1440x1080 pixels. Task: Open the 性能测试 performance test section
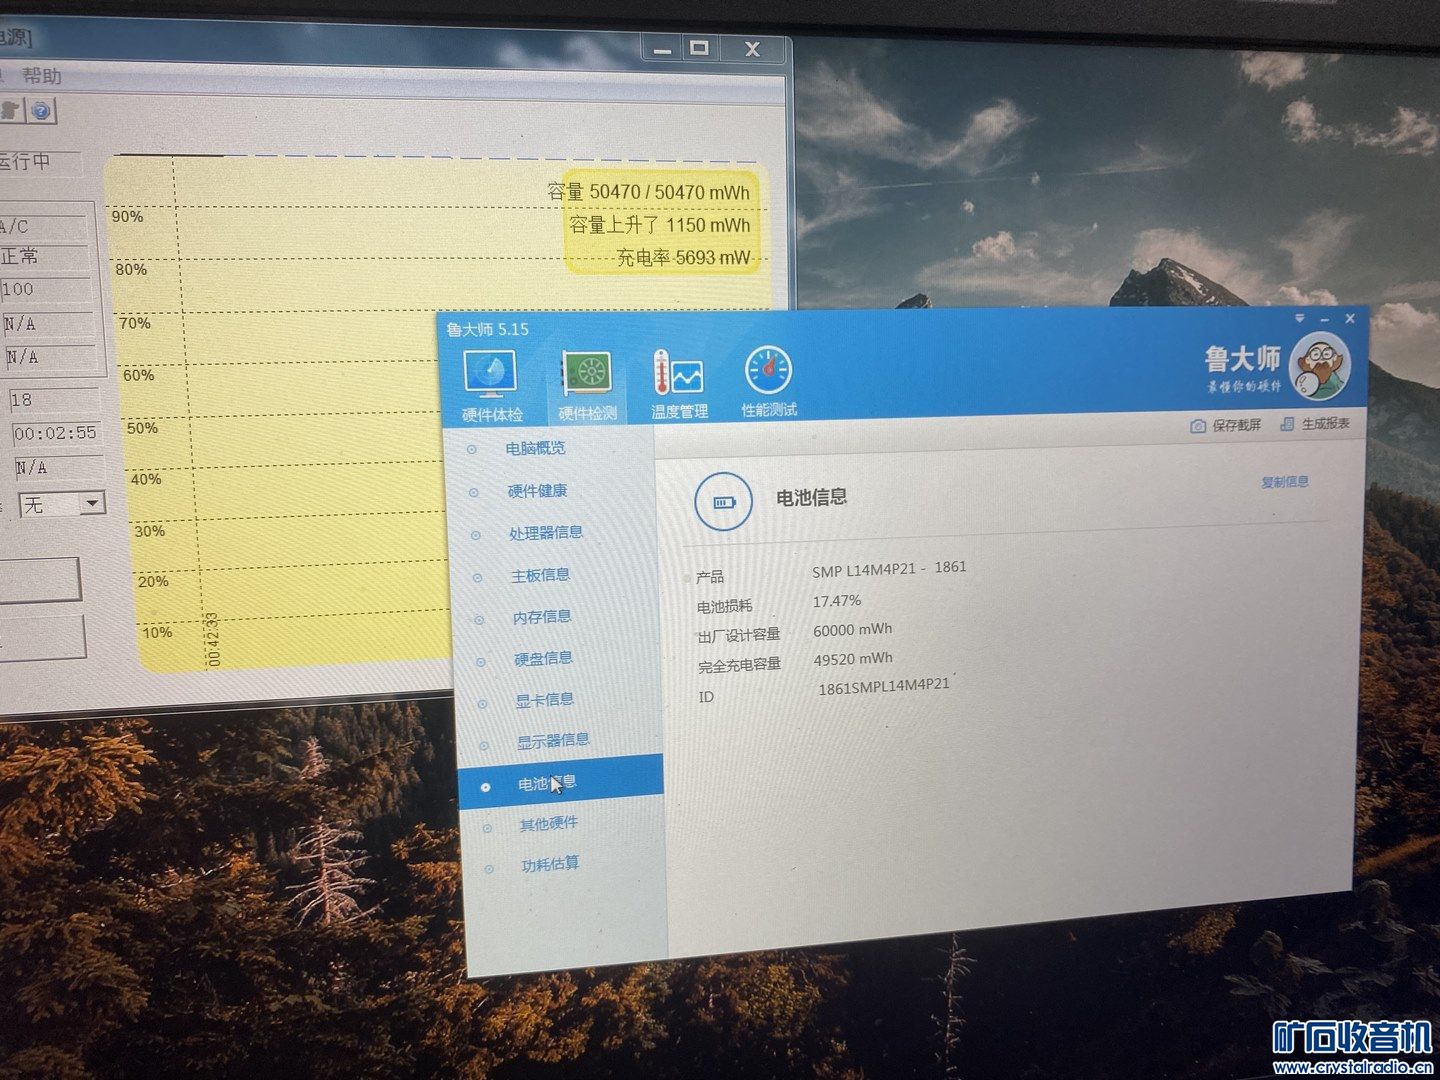pyautogui.click(x=769, y=382)
